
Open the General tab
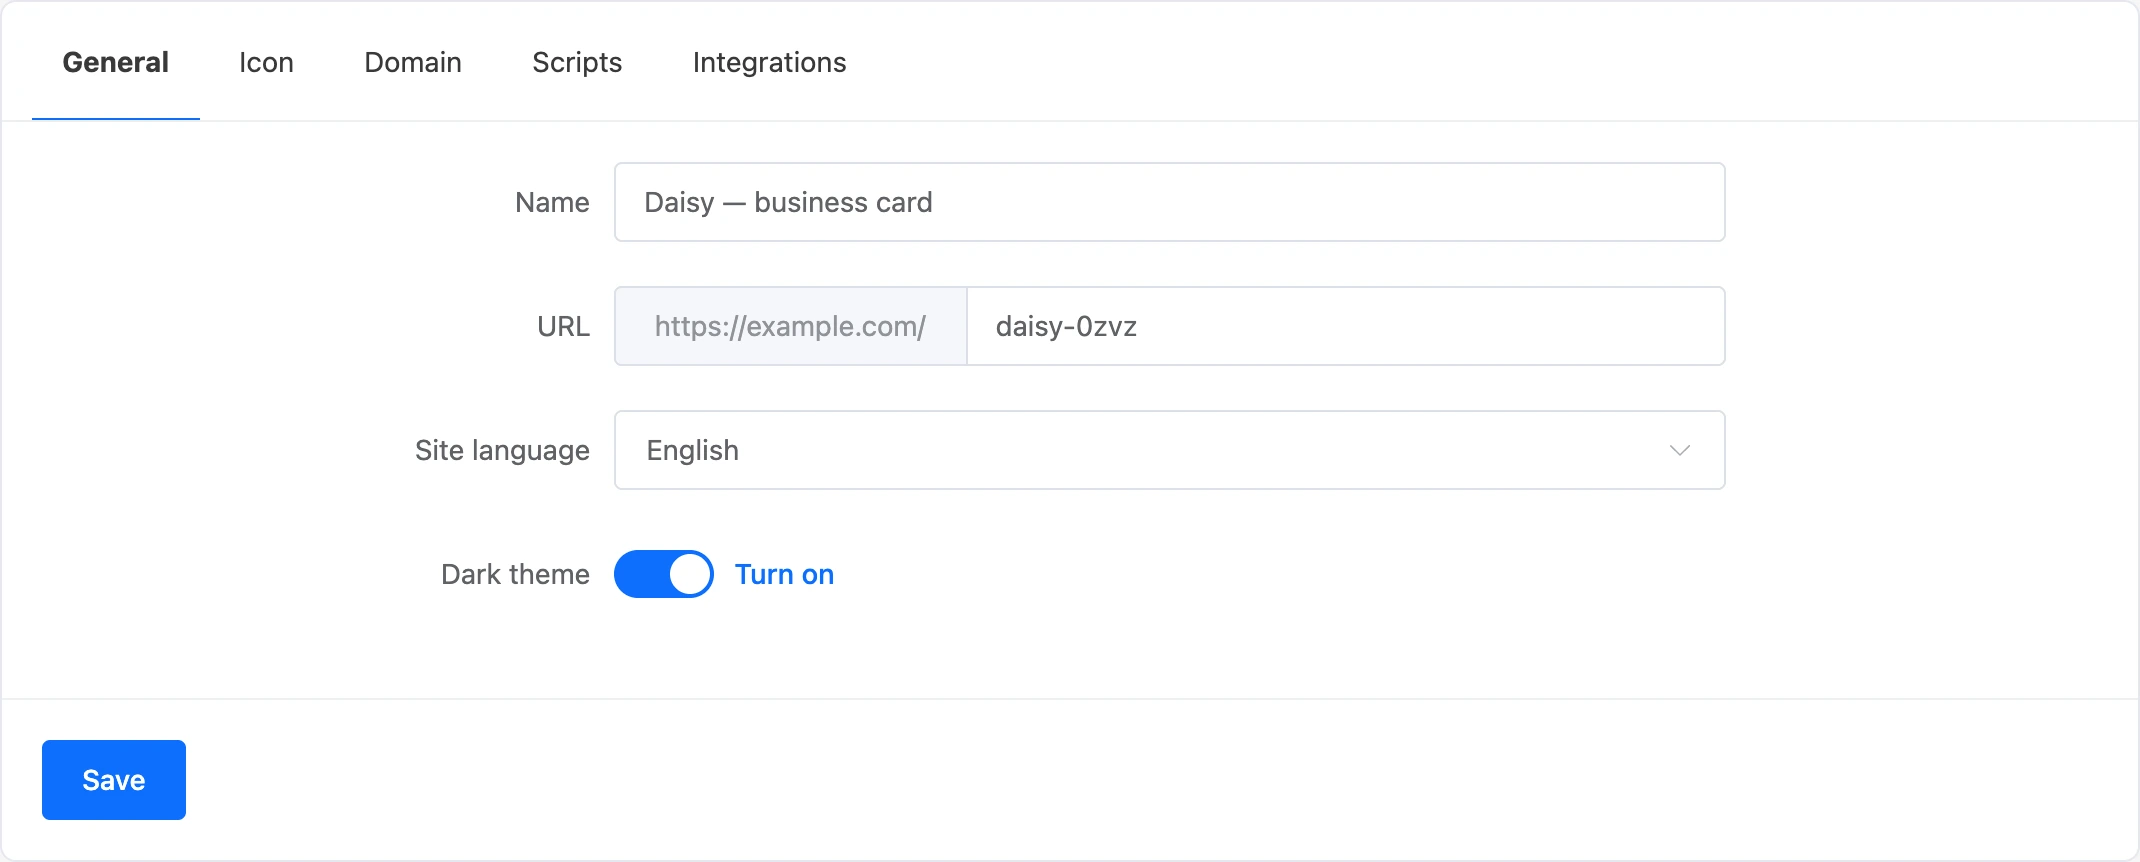pos(116,62)
